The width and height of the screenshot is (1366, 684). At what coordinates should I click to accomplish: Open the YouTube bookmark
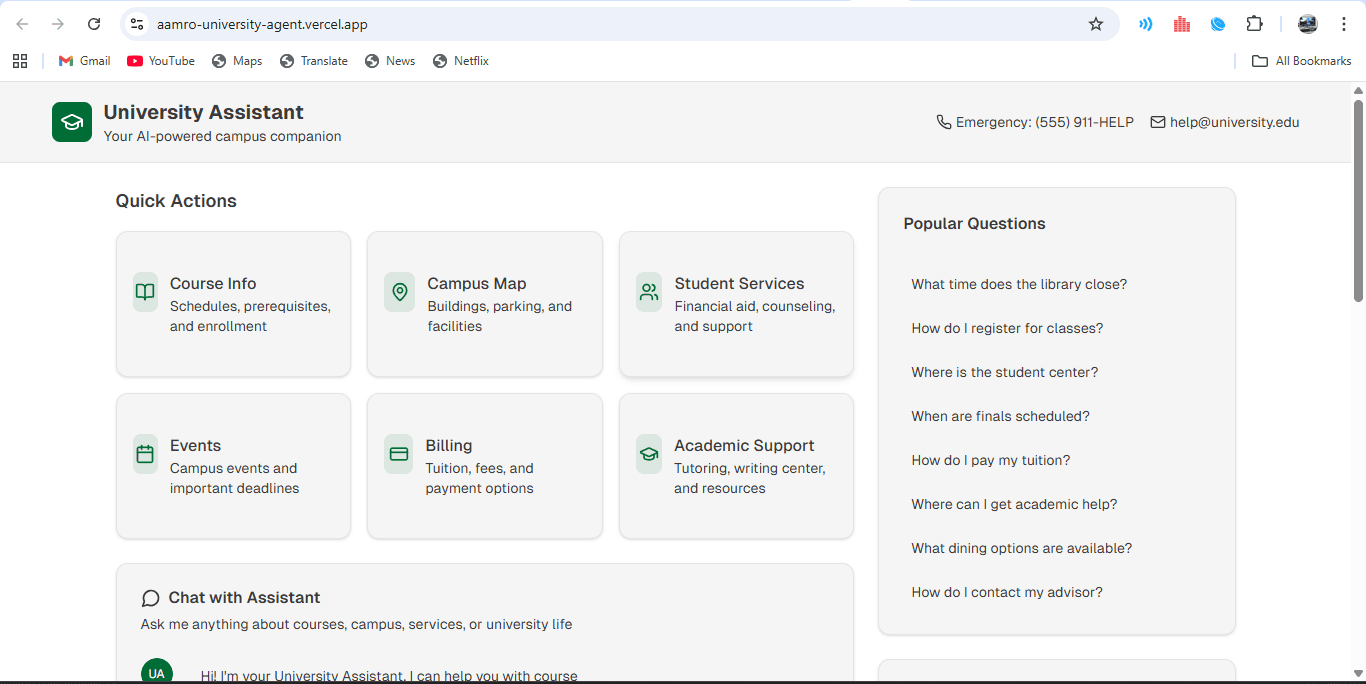161,61
